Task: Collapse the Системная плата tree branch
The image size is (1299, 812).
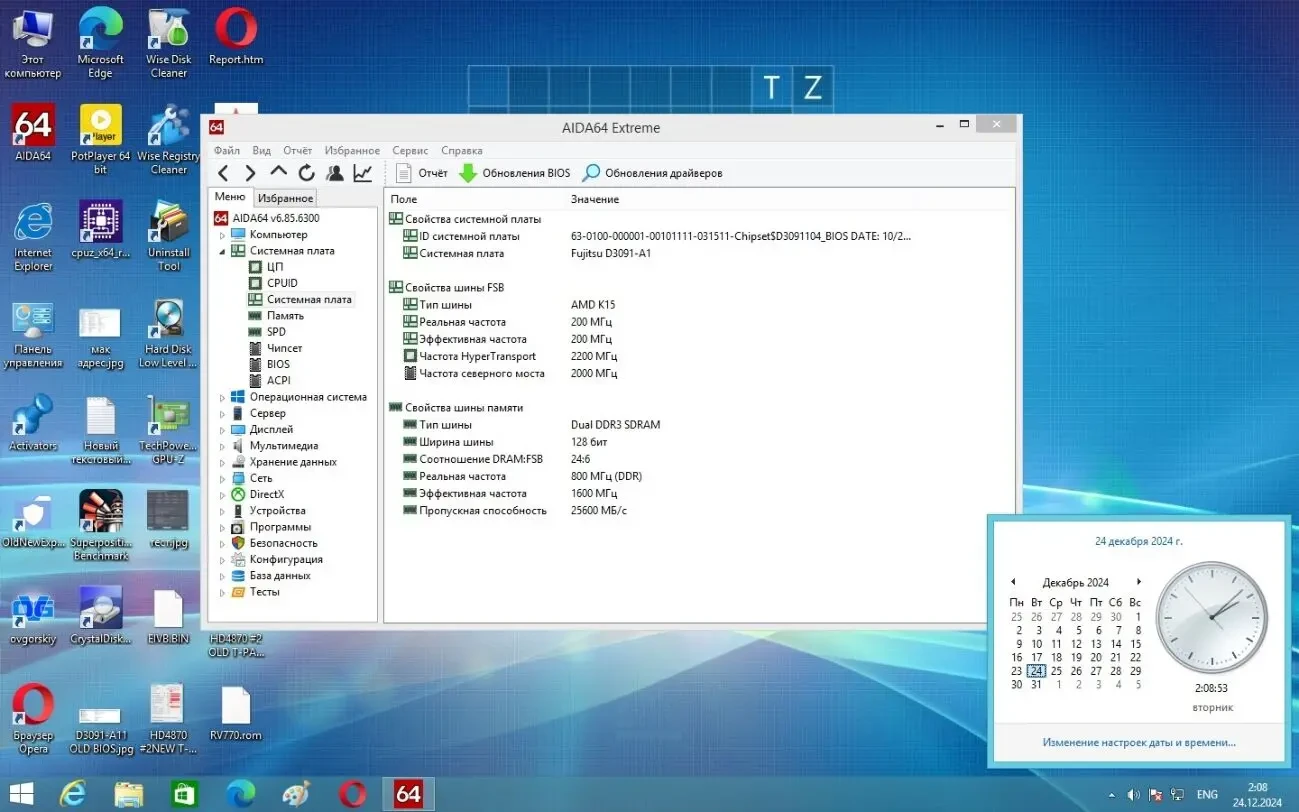Action: click(x=221, y=250)
